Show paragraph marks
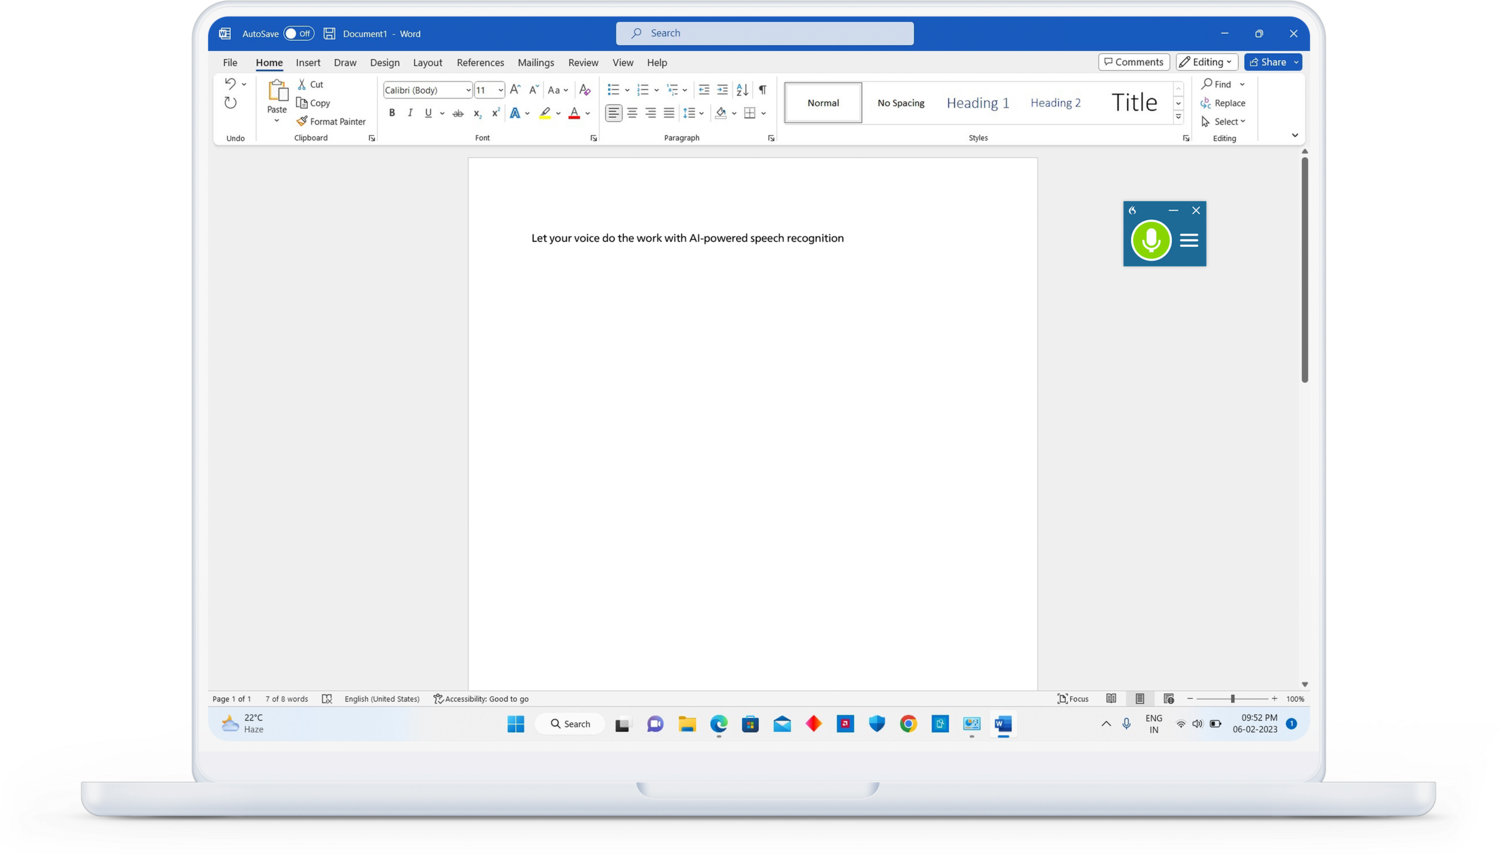Image resolution: width=1500 pixels, height=855 pixels. tap(762, 90)
